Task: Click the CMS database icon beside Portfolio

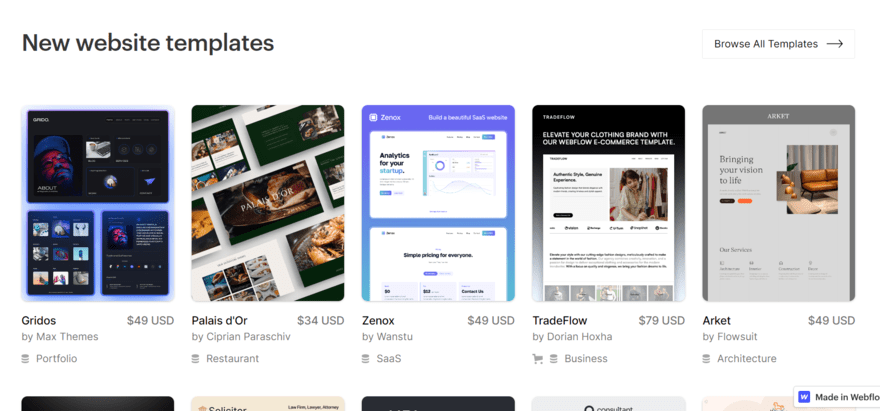Action: (25, 358)
